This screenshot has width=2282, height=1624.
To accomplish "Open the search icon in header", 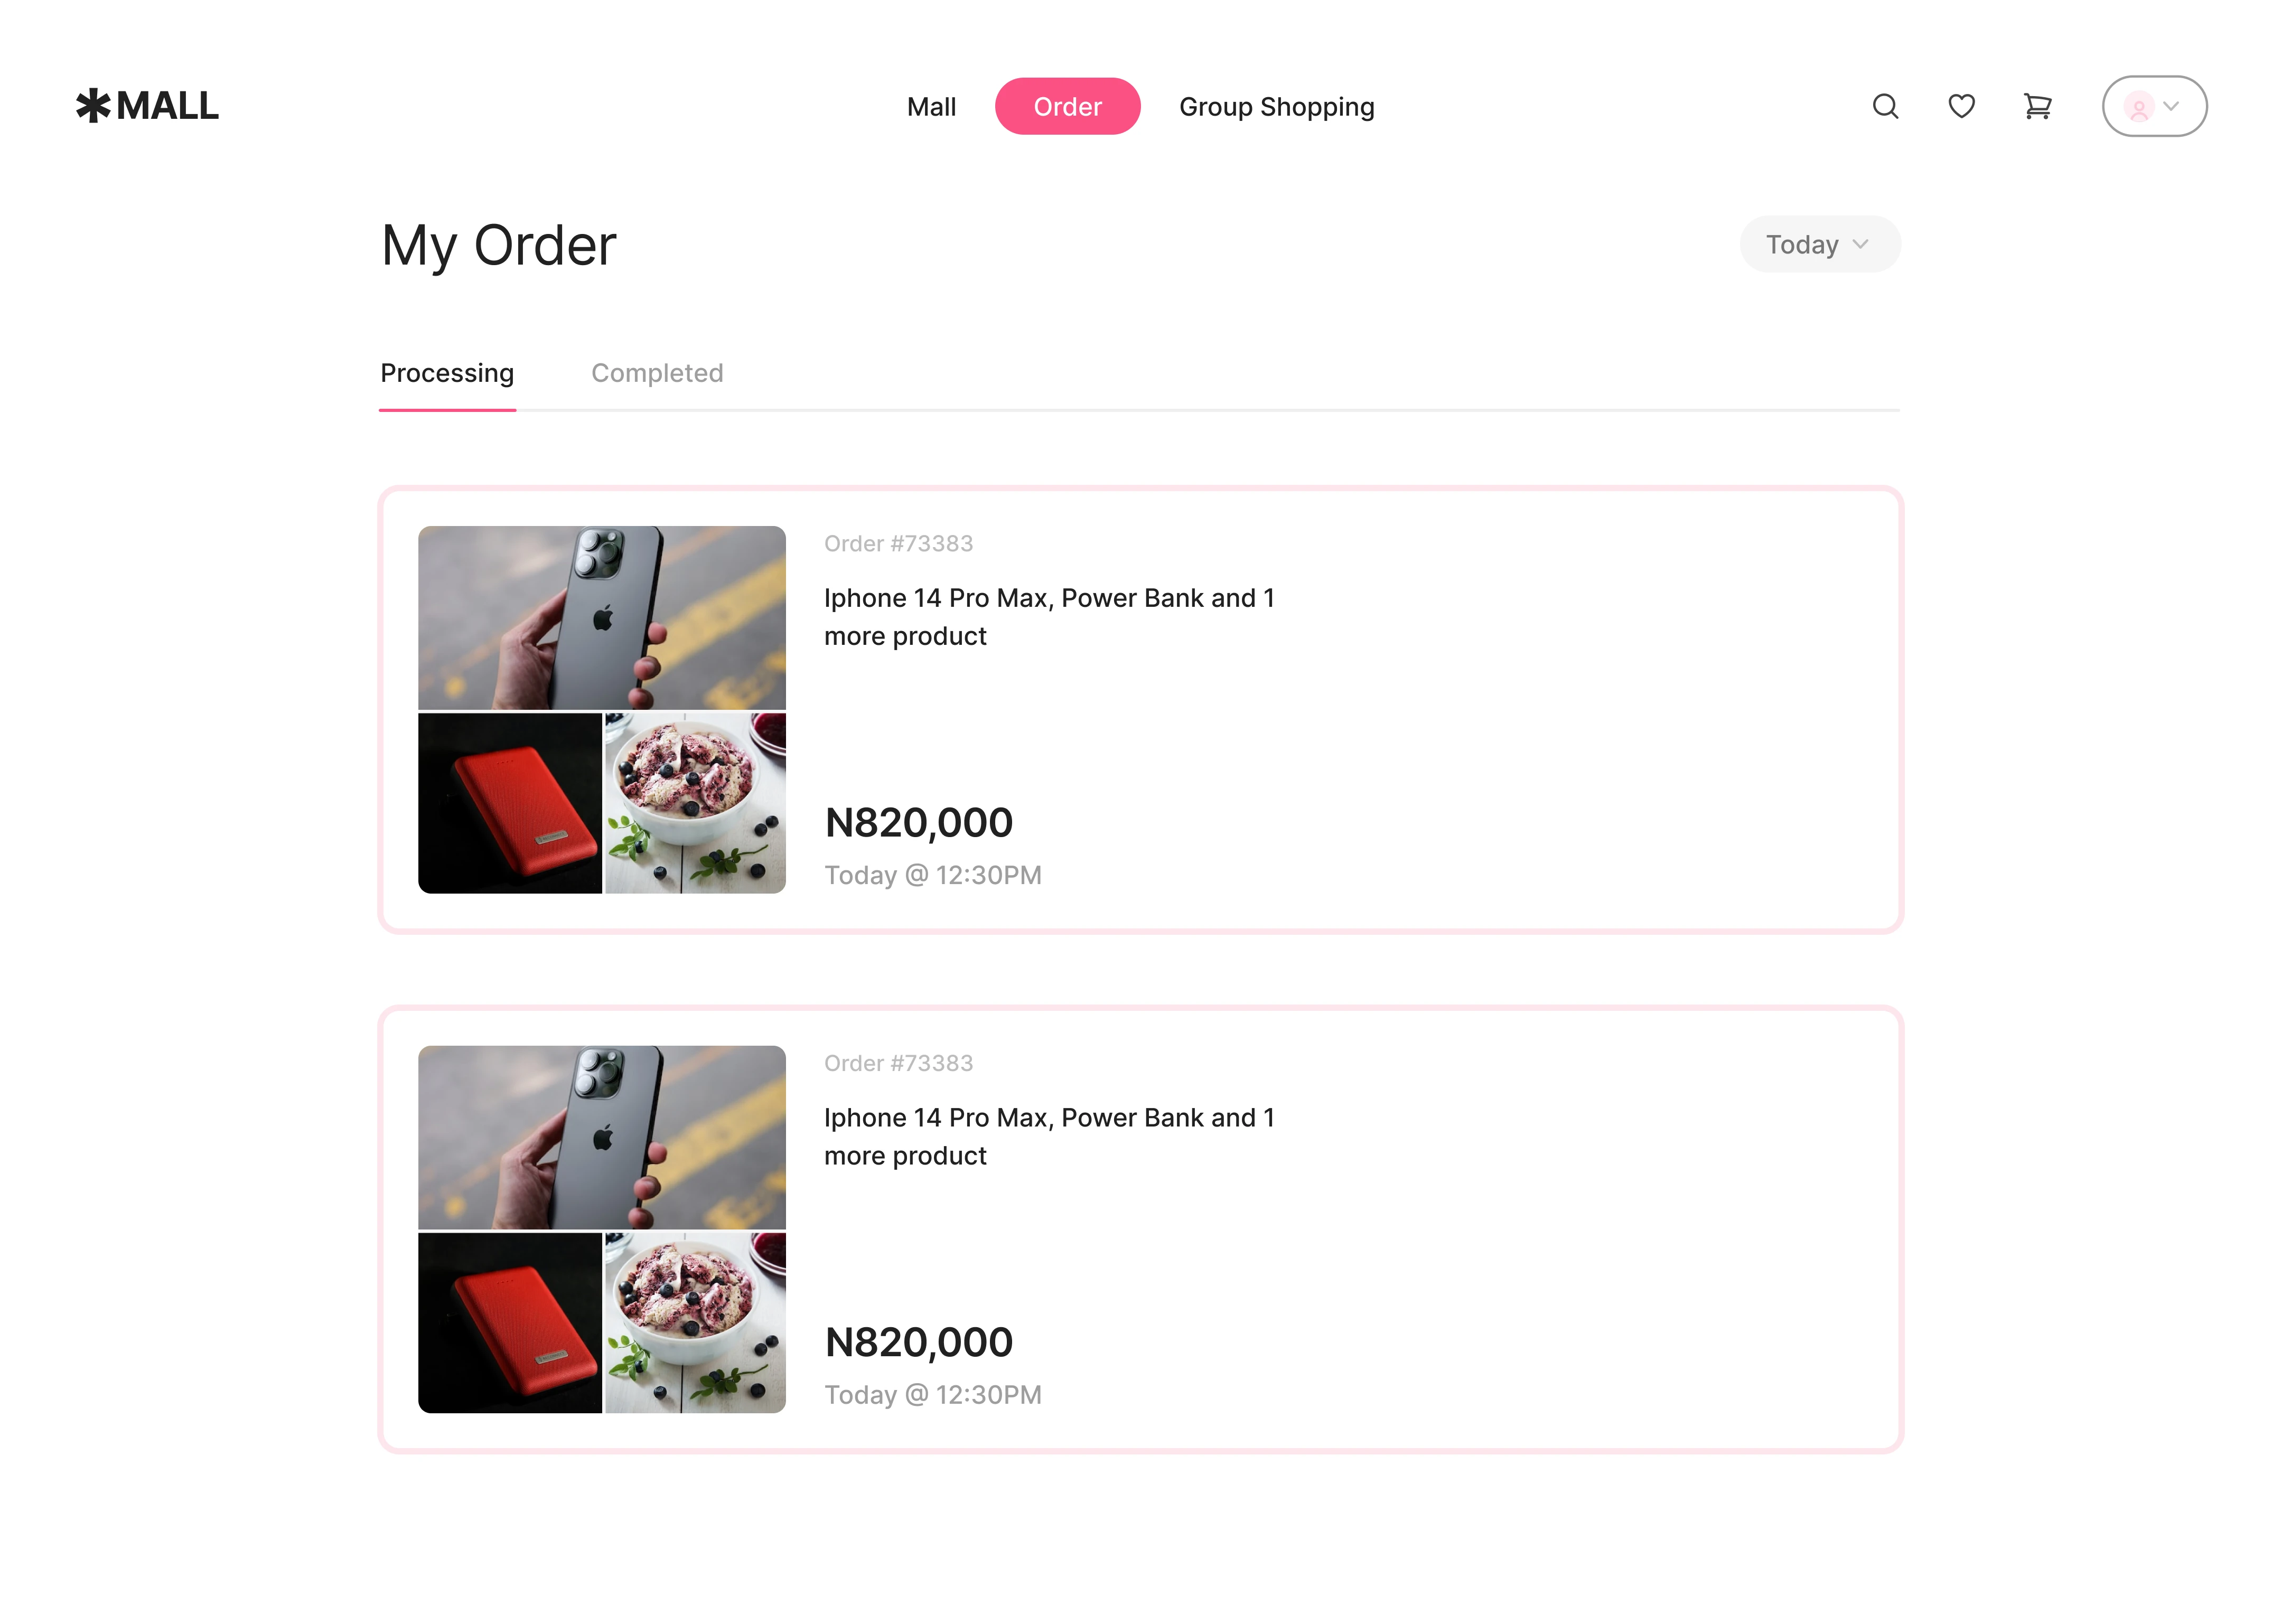I will [x=1885, y=106].
